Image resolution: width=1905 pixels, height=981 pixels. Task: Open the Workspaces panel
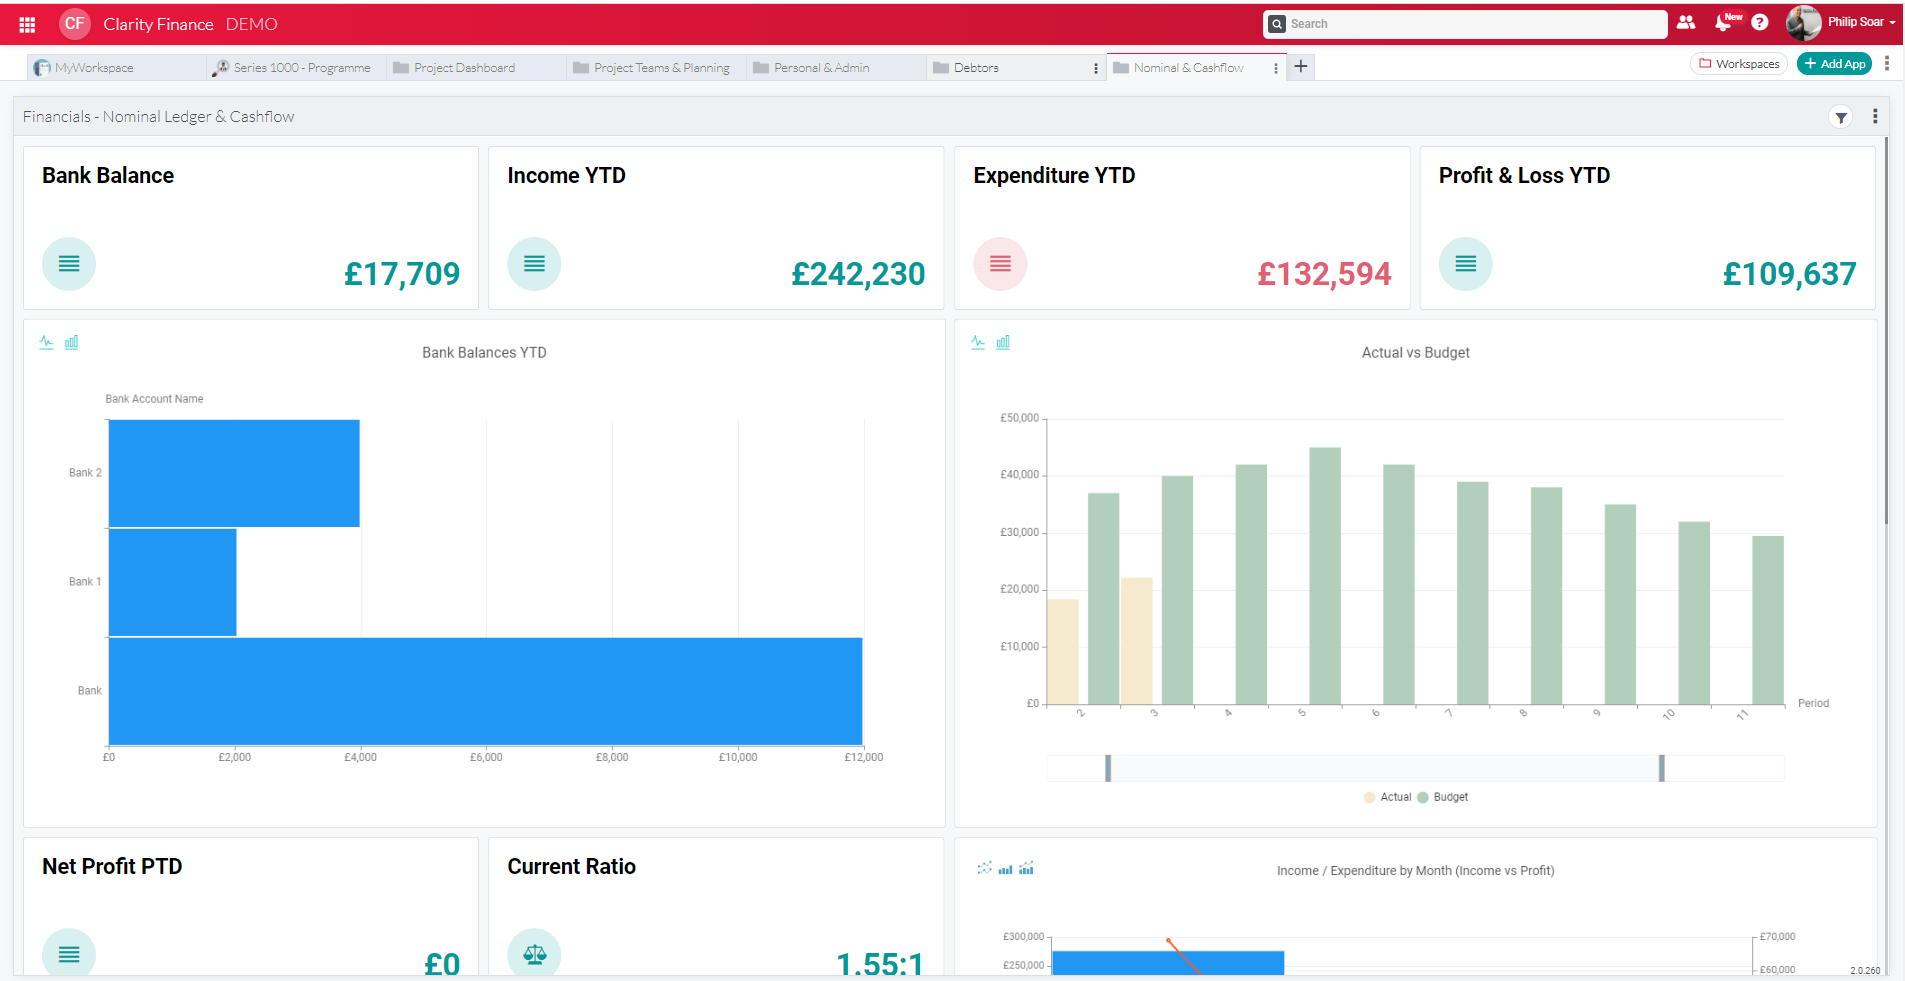click(x=1739, y=63)
